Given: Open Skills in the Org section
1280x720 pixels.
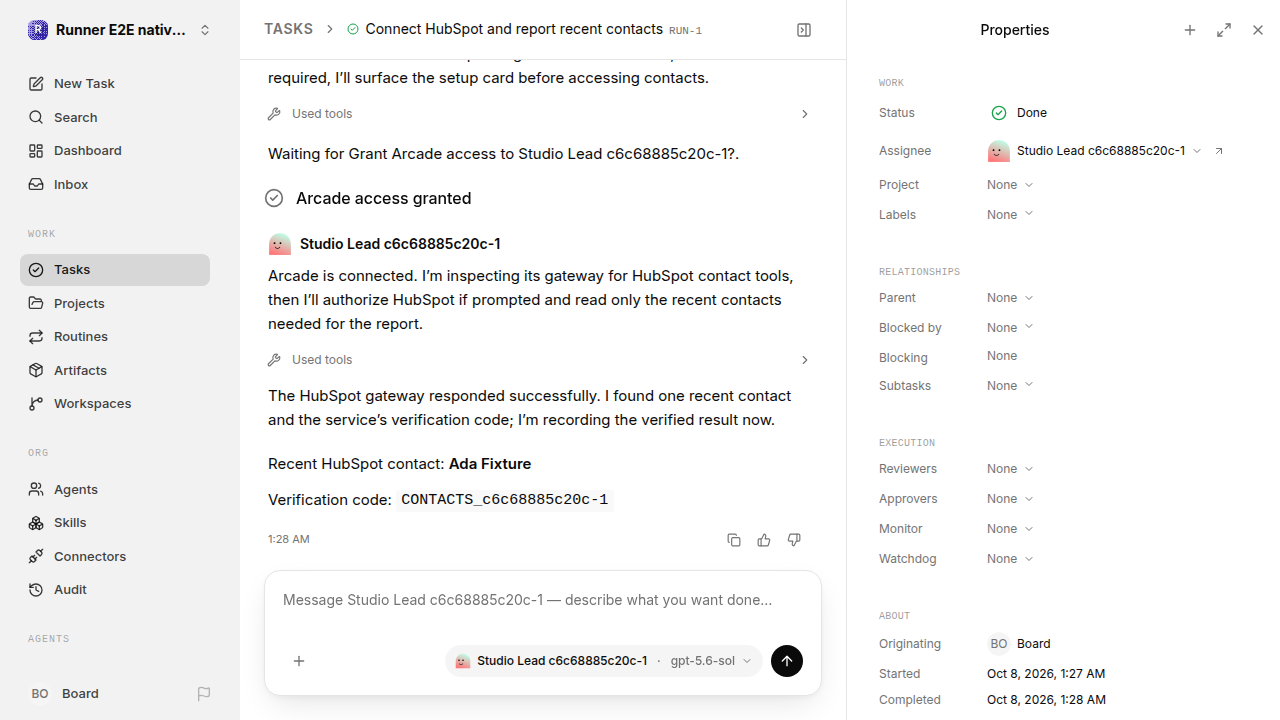Looking at the screenshot, I should click(115, 523).
